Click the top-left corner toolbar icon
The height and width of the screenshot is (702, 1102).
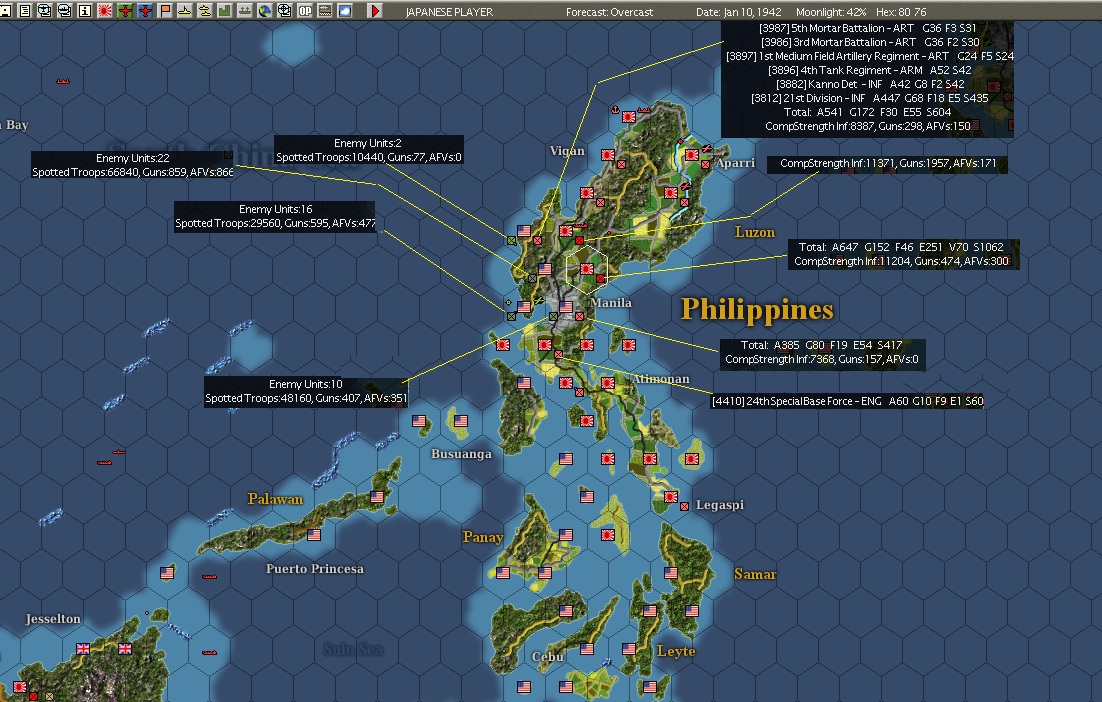coord(5,11)
